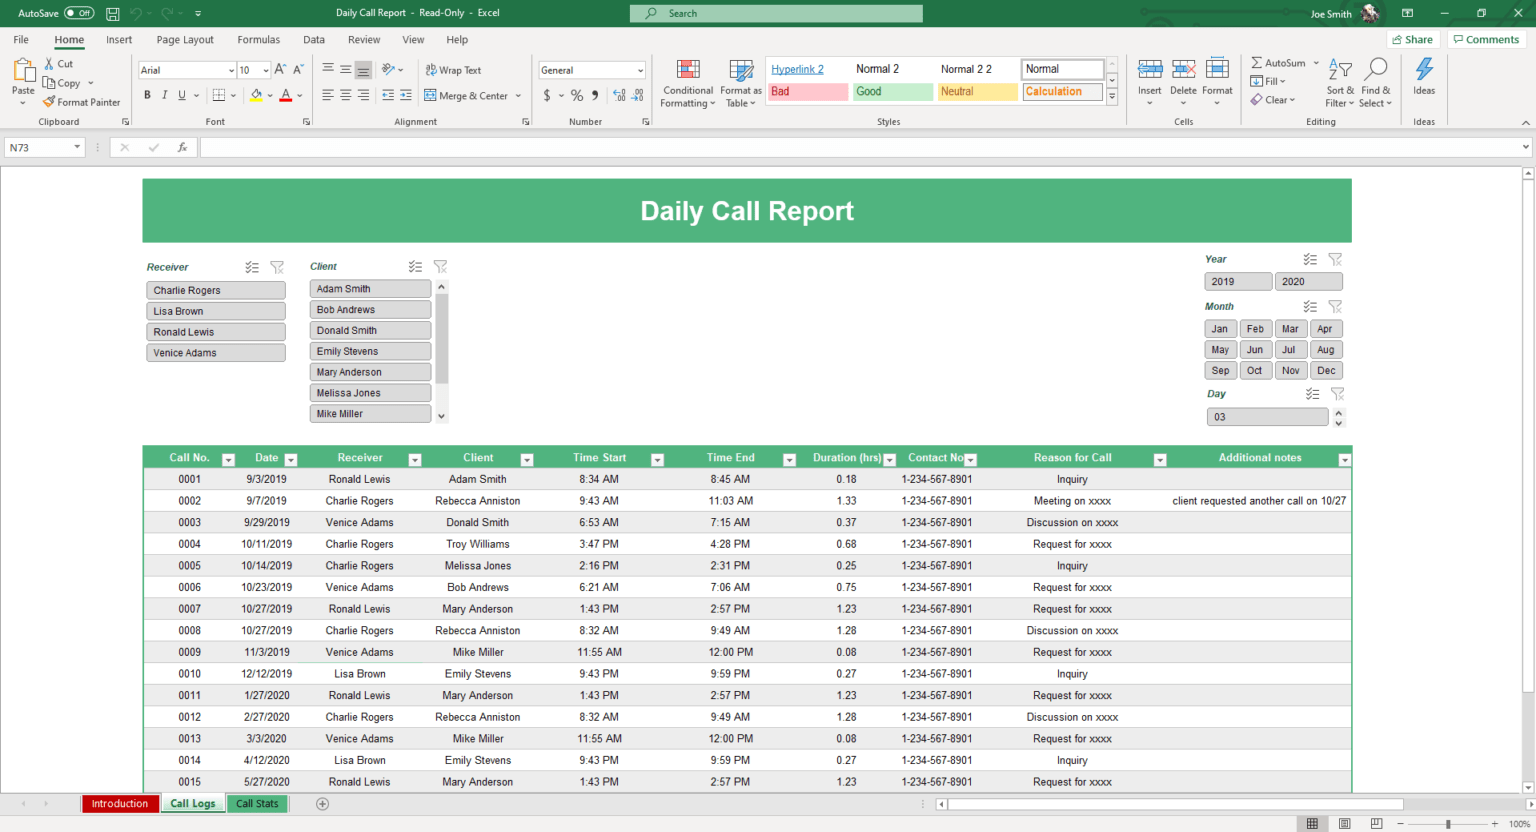This screenshot has height=832, width=1536.
Task: Clear filters on the Month slicer
Action: (1337, 306)
